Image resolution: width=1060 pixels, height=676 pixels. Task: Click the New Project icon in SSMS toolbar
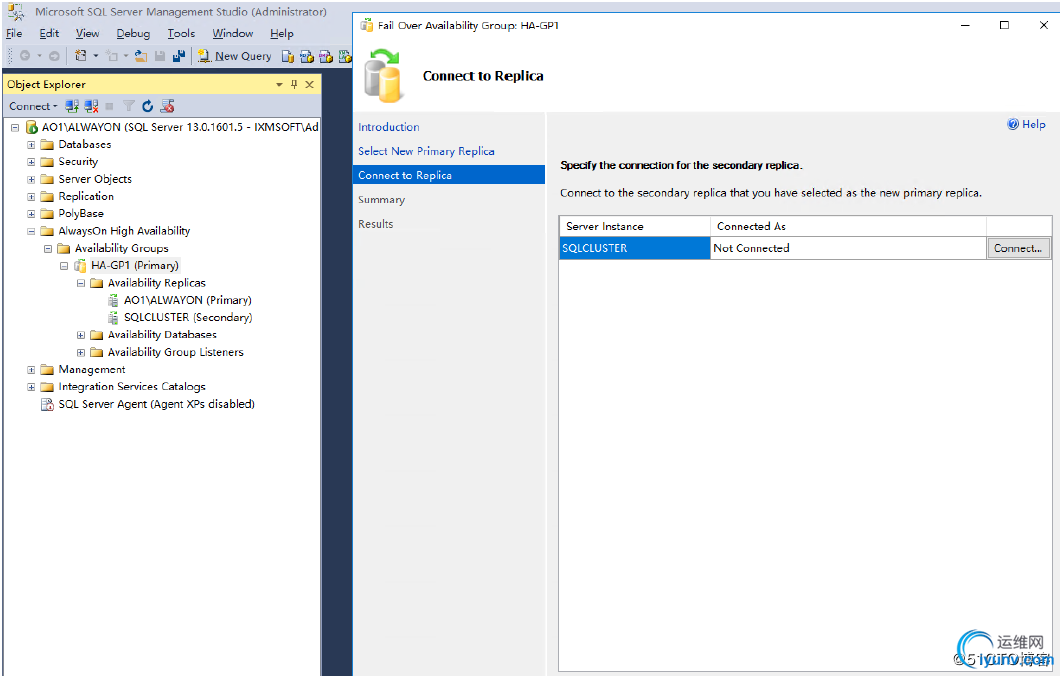[x=81, y=55]
